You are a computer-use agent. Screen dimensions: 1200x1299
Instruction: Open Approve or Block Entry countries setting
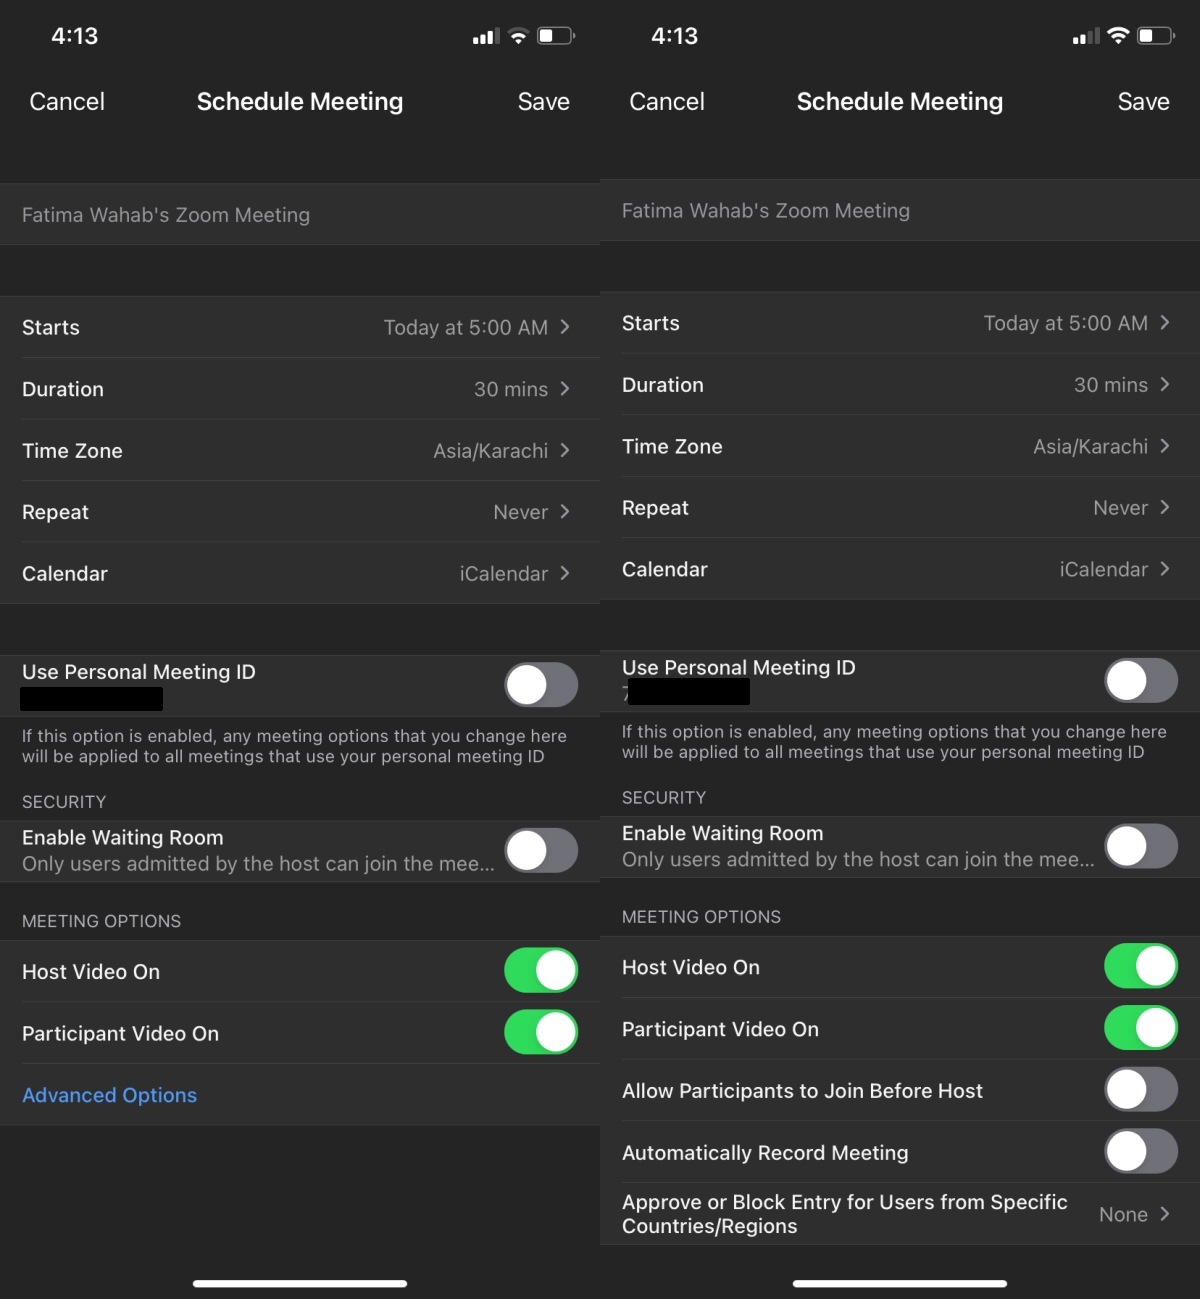click(x=900, y=1214)
